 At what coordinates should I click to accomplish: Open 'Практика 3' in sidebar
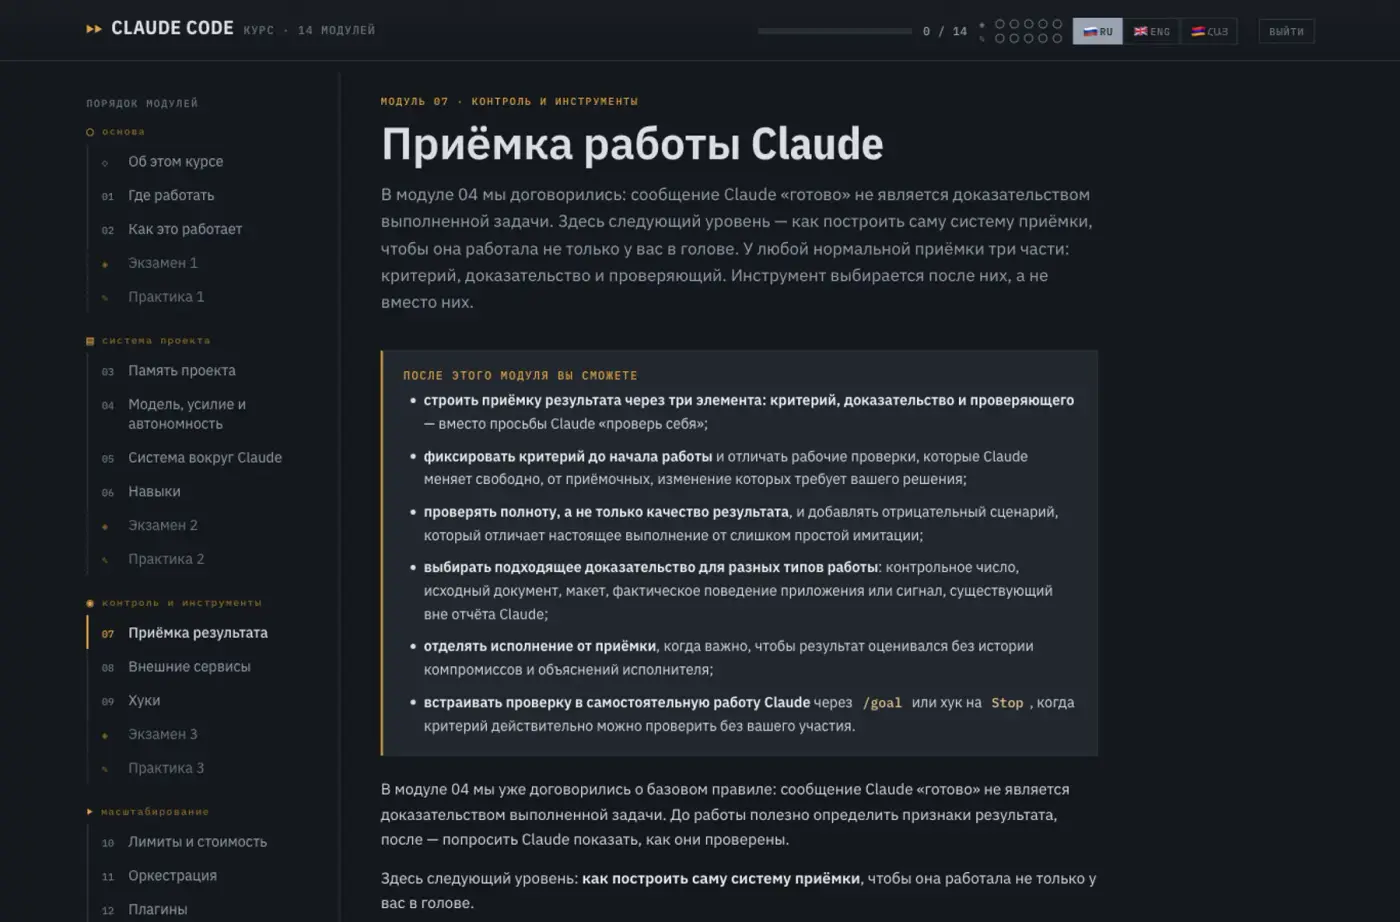(166, 768)
